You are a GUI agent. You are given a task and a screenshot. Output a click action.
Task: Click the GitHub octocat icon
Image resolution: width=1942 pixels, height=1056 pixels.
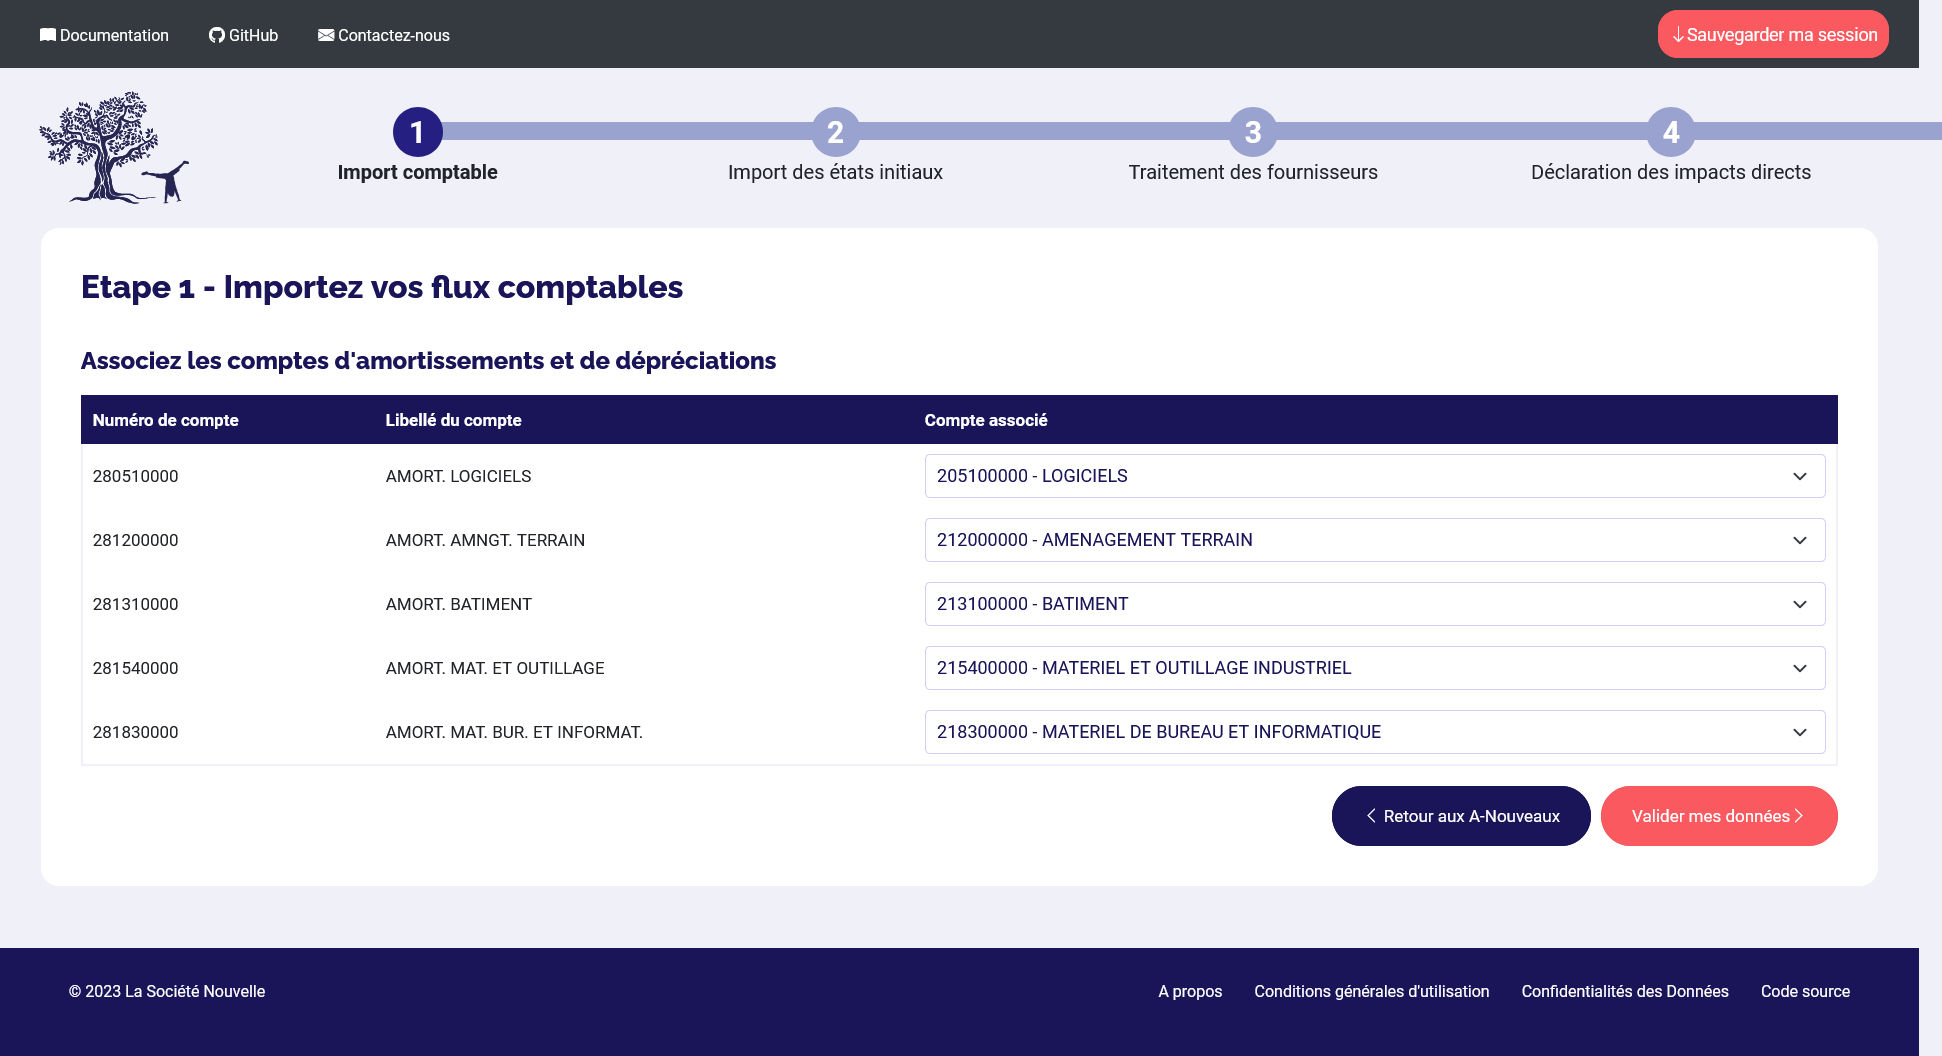pyautogui.click(x=217, y=35)
